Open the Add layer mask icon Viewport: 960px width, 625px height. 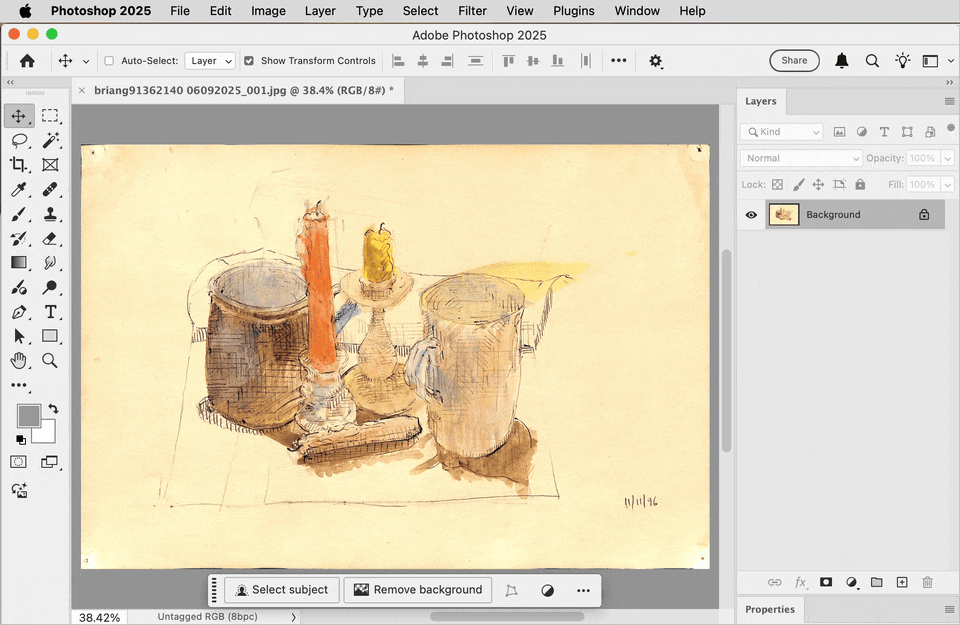[x=826, y=582]
